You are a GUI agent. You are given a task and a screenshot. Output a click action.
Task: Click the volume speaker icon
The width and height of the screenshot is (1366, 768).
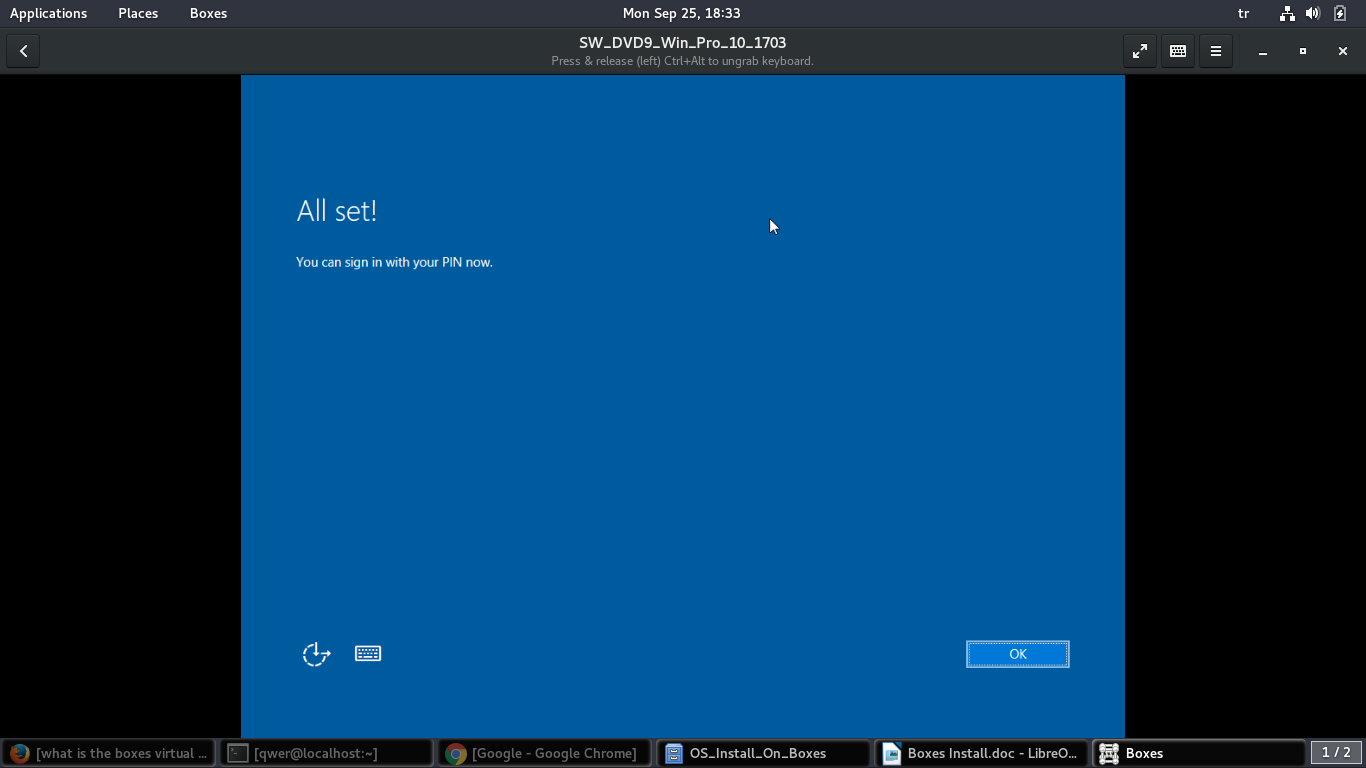click(x=1313, y=13)
